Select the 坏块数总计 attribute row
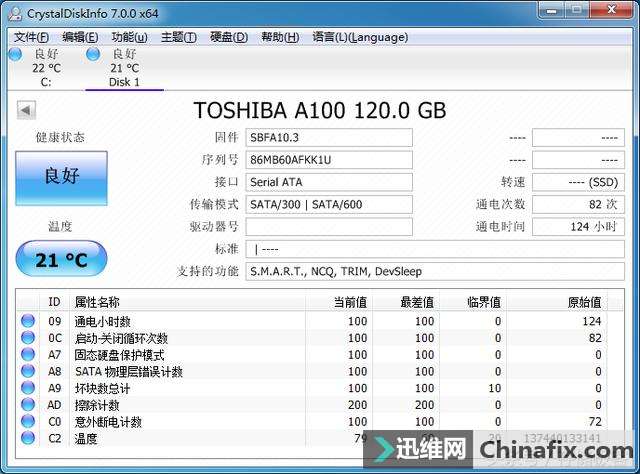This screenshot has width=640, height=474. click(x=312, y=388)
